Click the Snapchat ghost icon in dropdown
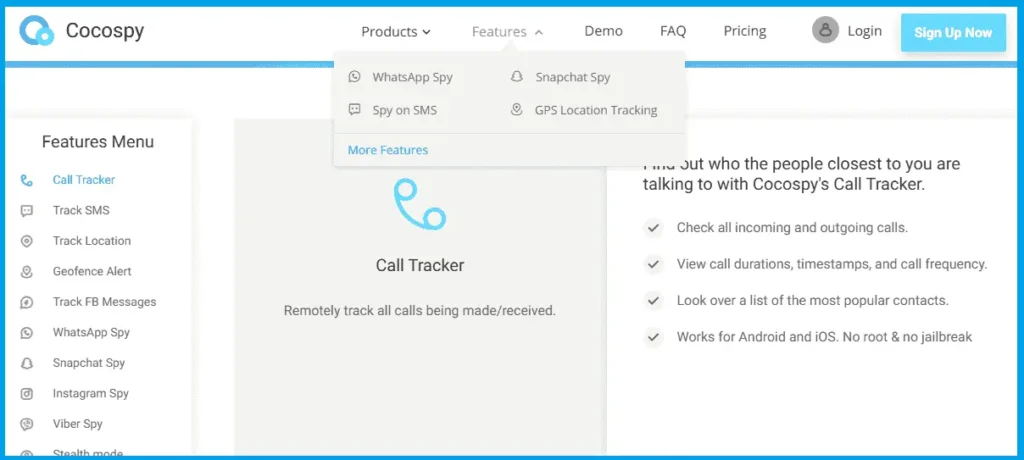The image size is (1024, 460). pos(516,77)
